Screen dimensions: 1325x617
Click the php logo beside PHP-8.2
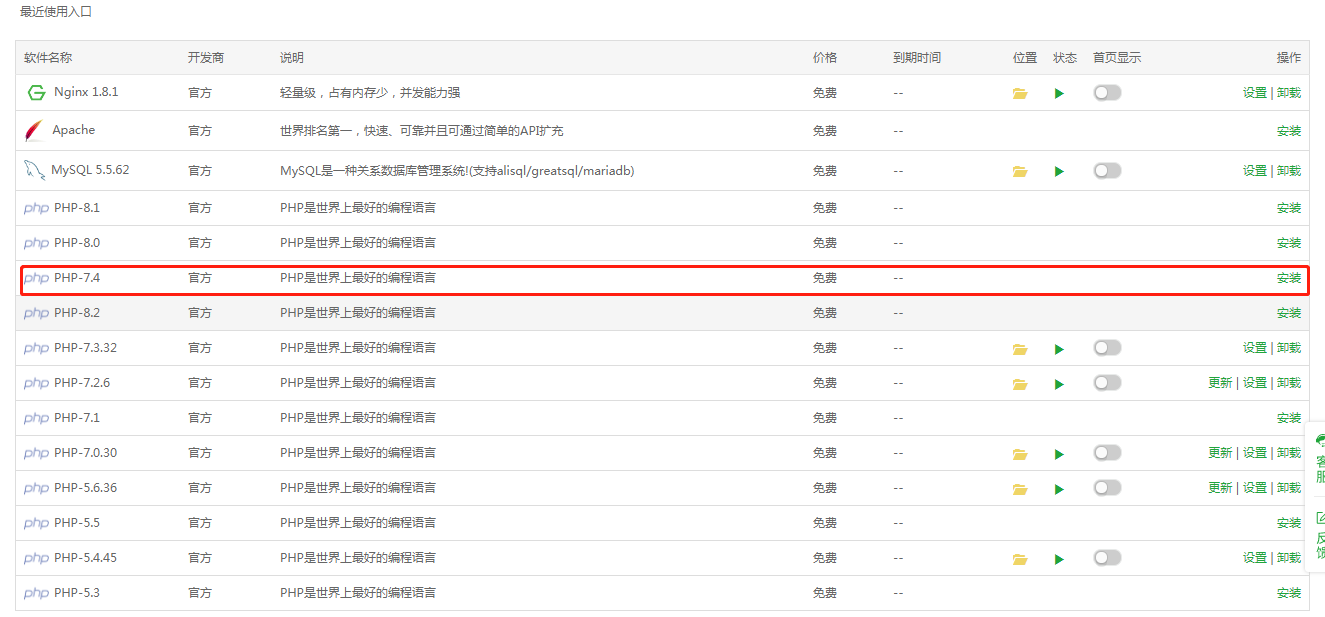(x=36, y=313)
